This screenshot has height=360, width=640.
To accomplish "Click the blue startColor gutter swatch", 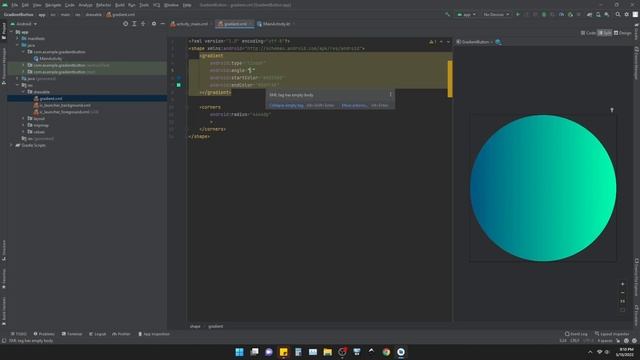I will [179, 78].
